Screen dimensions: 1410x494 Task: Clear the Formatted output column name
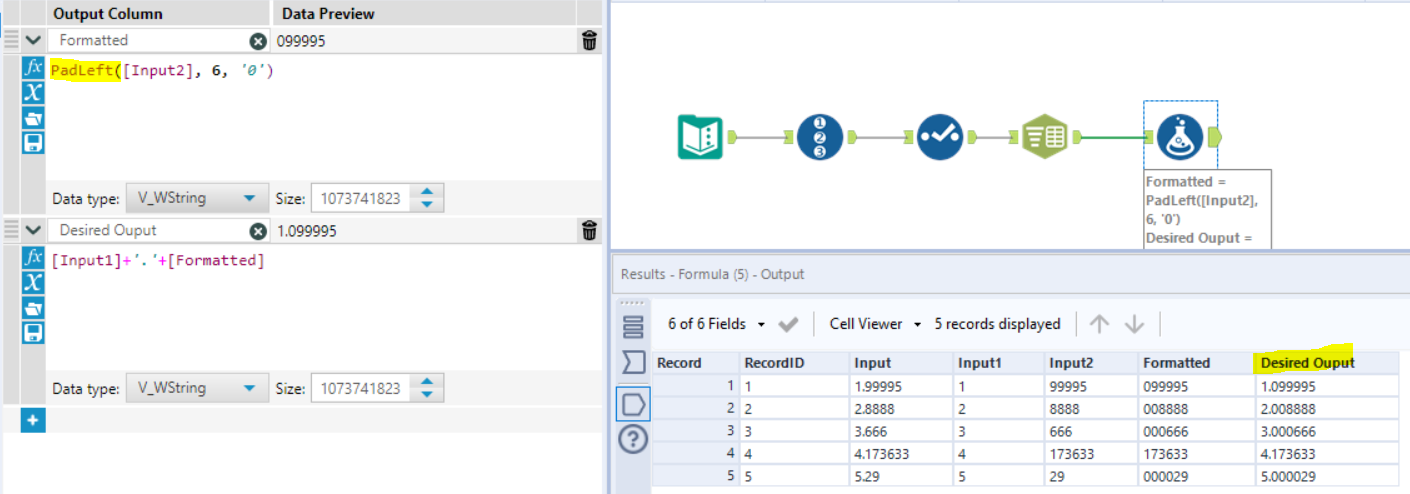coord(258,41)
